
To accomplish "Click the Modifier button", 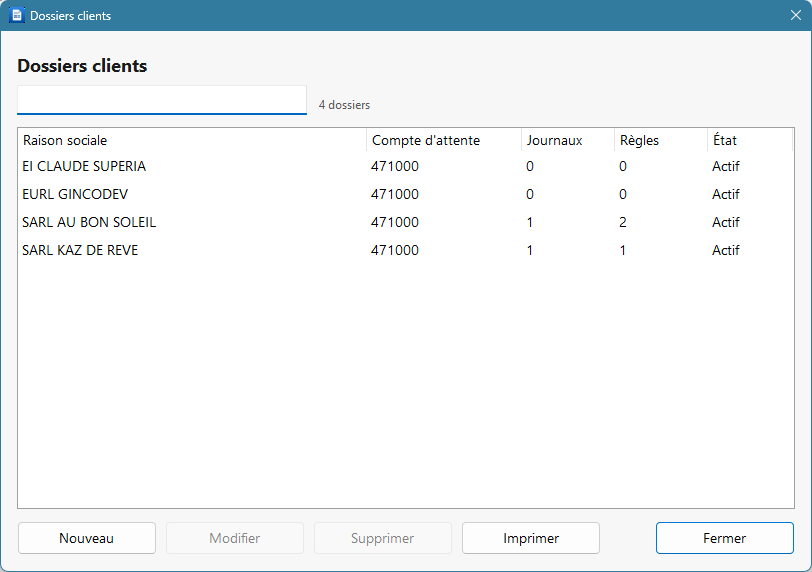I will click(x=235, y=538).
